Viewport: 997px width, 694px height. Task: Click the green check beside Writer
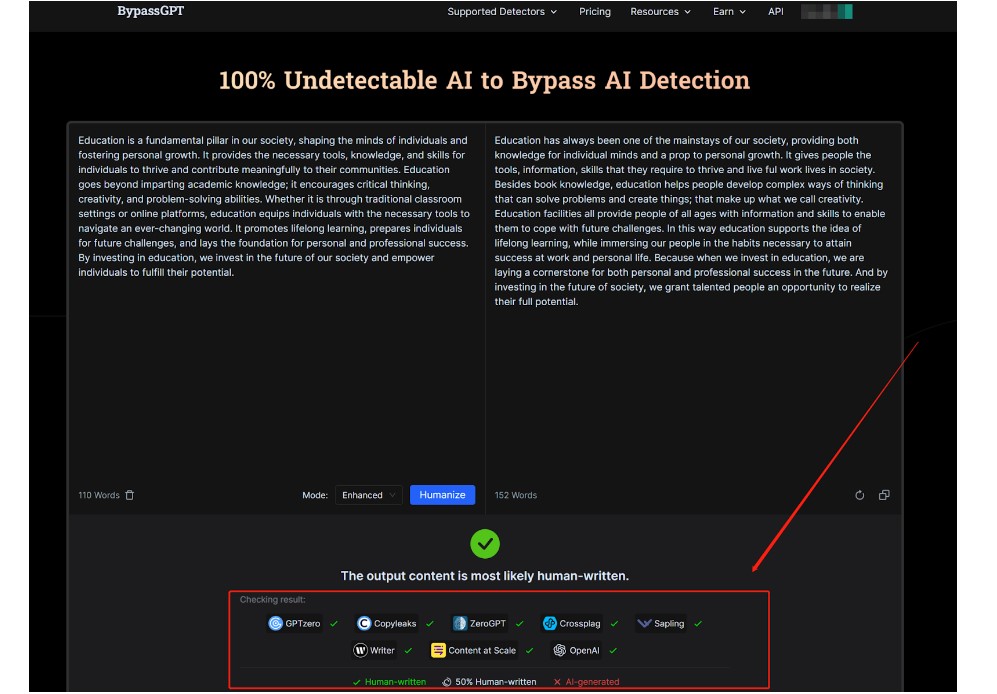pyautogui.click(x=408, y=650)
